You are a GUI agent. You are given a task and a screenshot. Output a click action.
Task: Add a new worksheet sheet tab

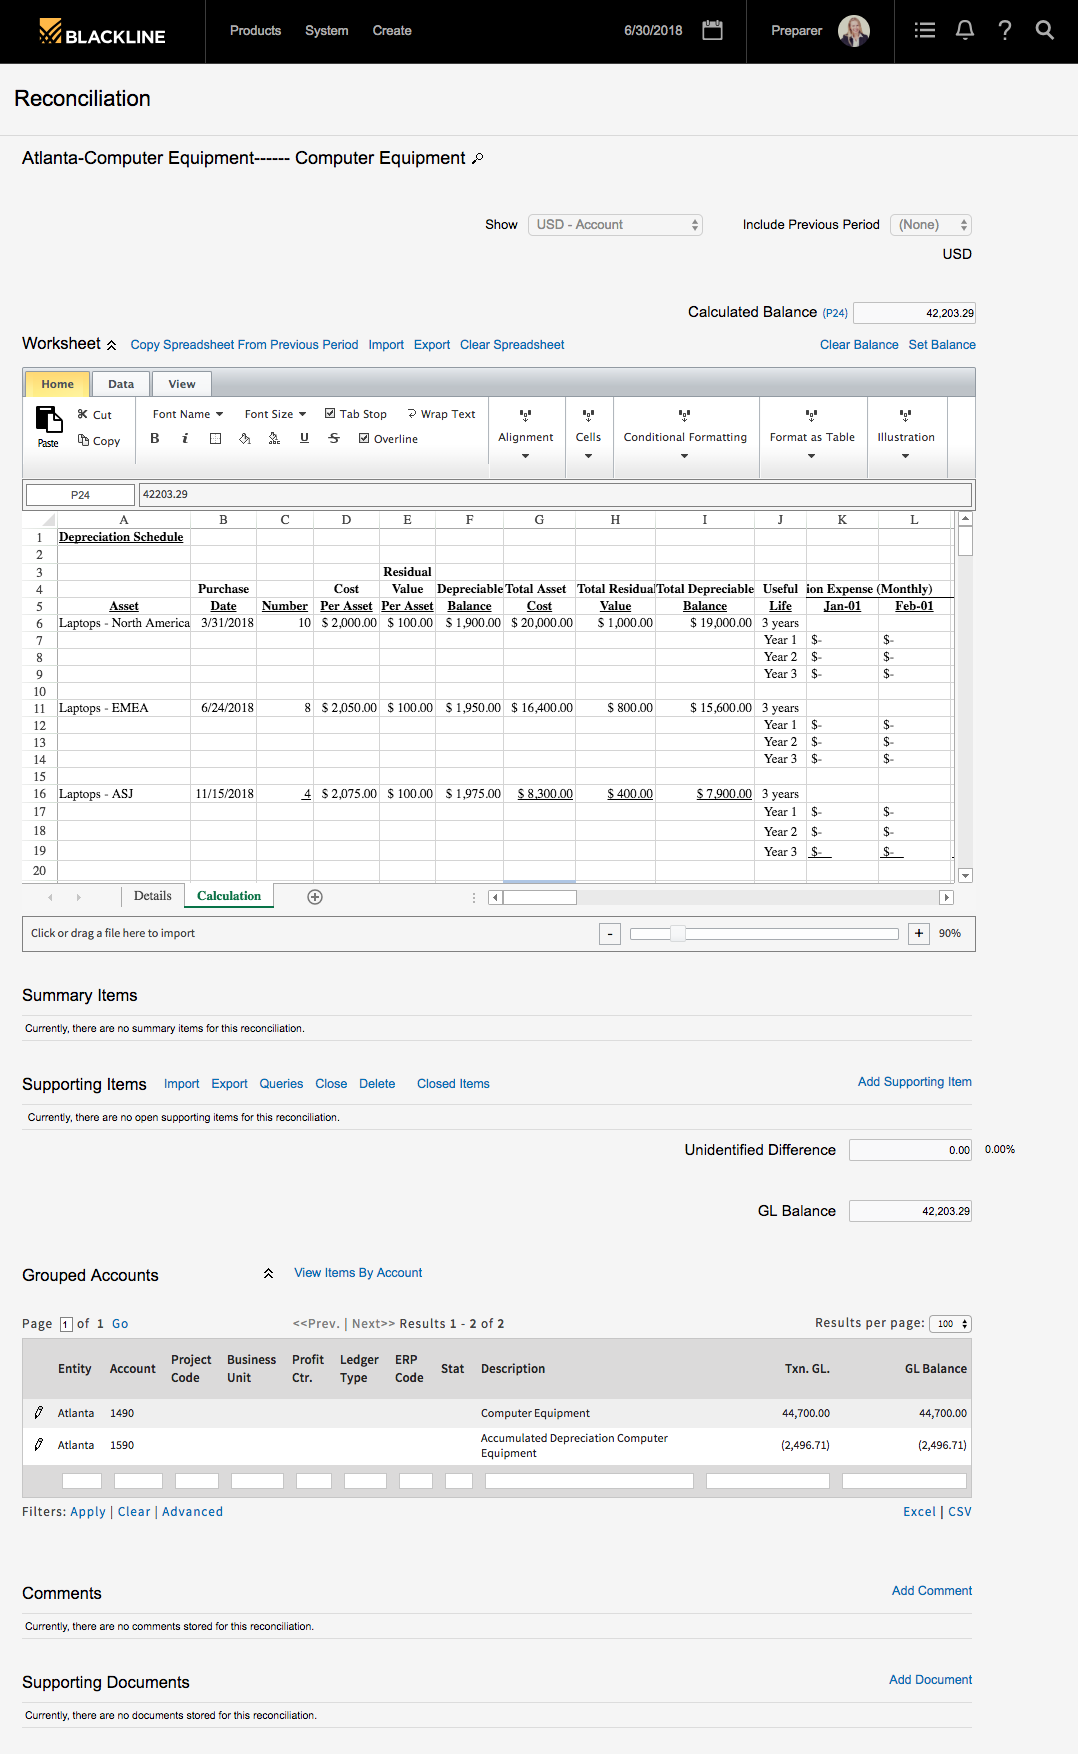point(315,897)
